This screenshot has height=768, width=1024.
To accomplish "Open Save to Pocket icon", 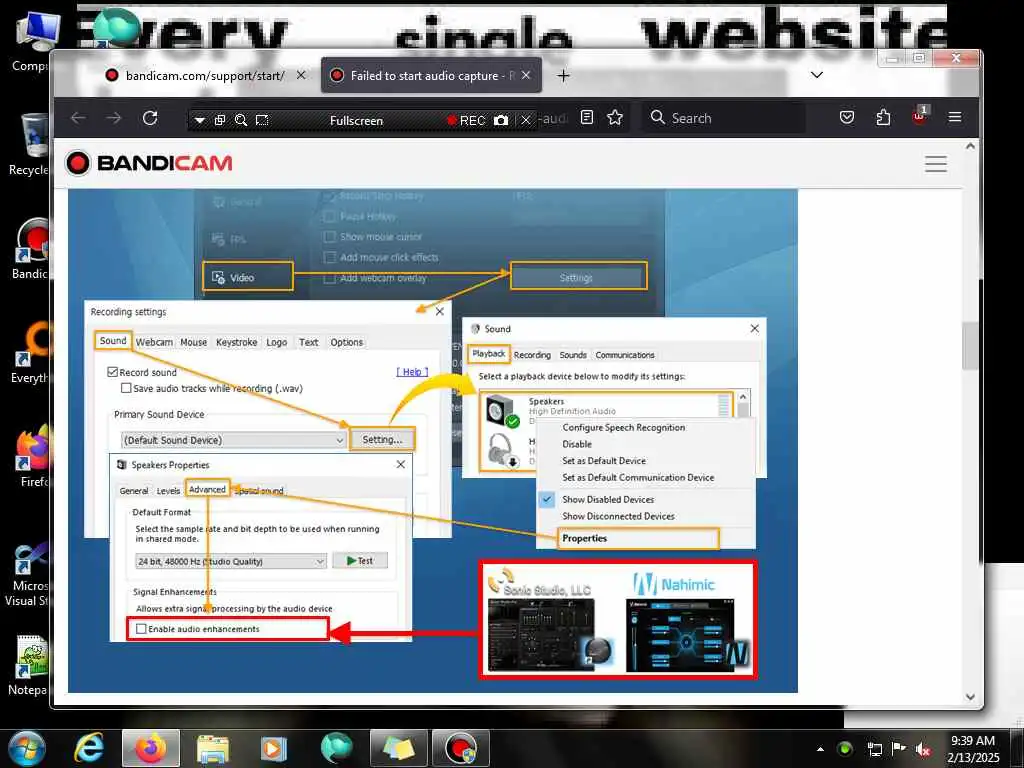I will 847,118.
